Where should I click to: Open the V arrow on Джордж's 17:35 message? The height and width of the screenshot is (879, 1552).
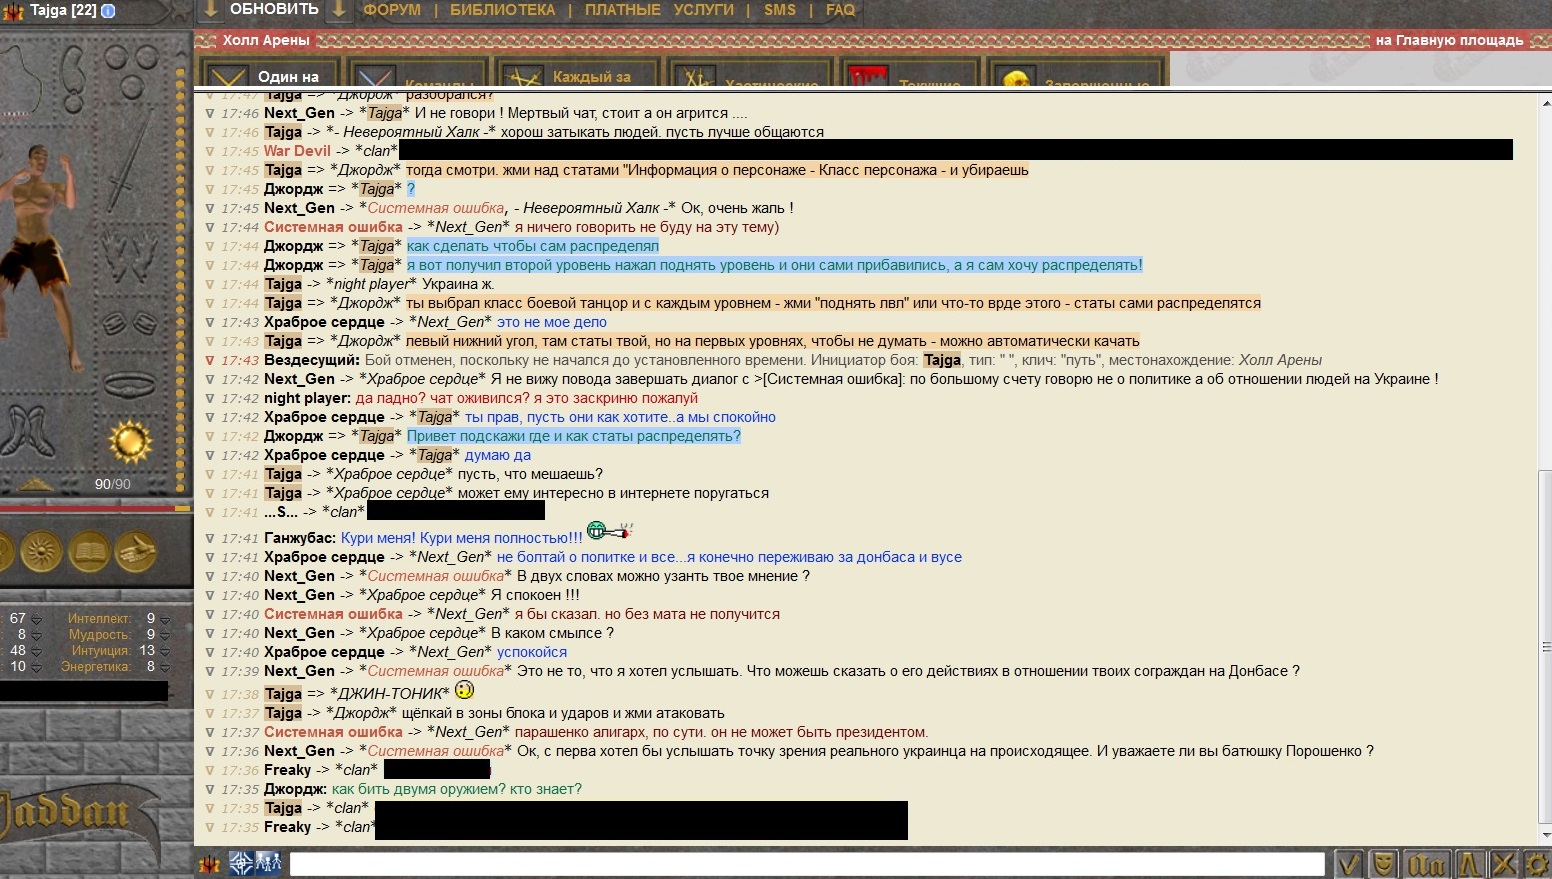tap(210, 790)
